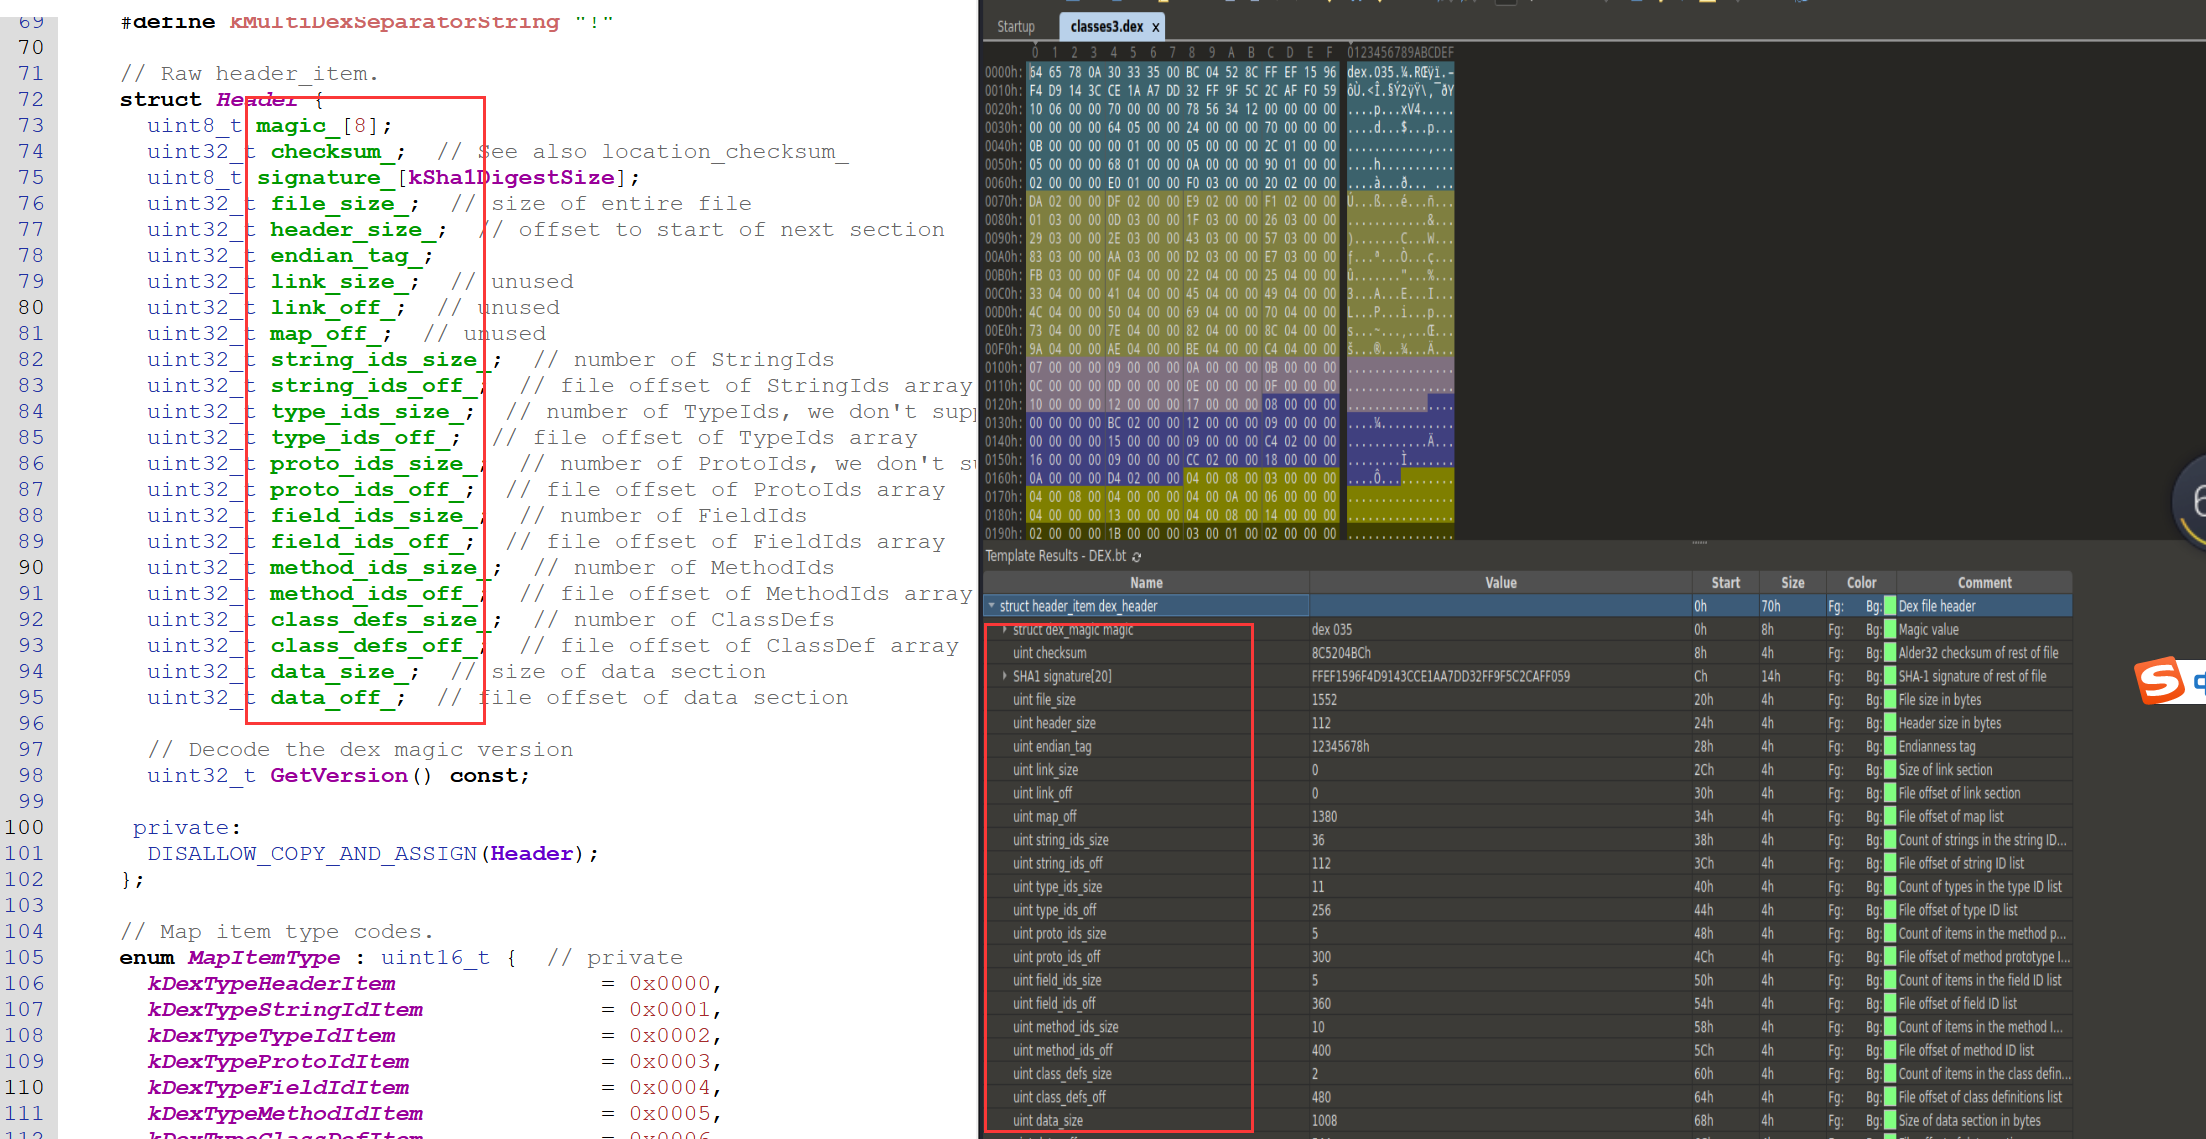Click green Bg swatch of dex_header row

pos(1890,606)
